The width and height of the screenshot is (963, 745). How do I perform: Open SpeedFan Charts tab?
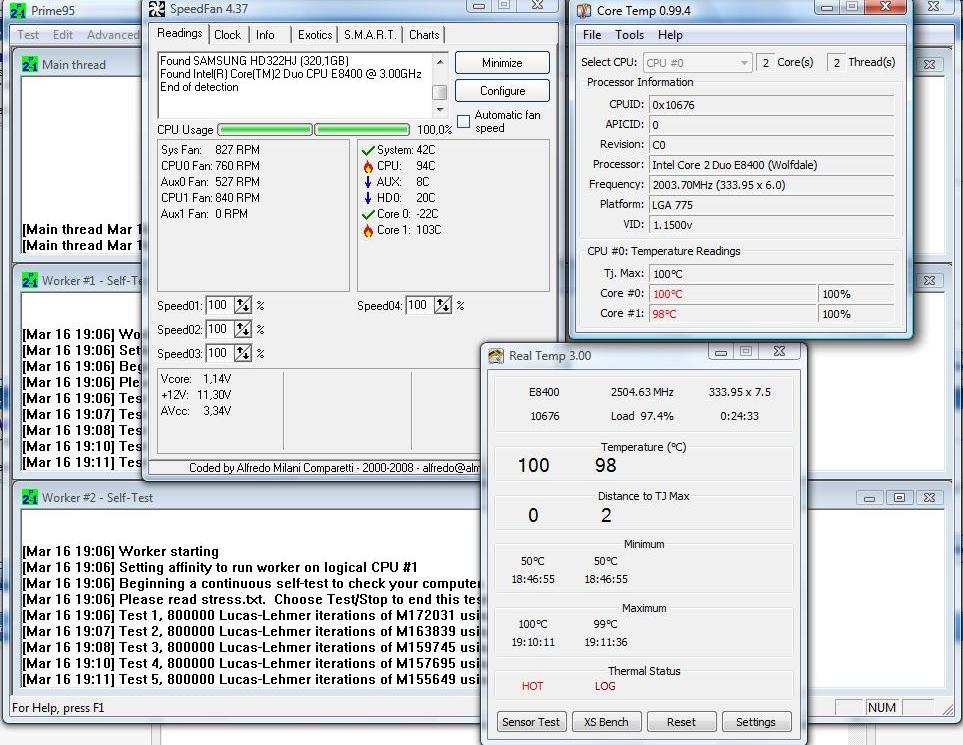pyautogui.click(x=424, y=35)
